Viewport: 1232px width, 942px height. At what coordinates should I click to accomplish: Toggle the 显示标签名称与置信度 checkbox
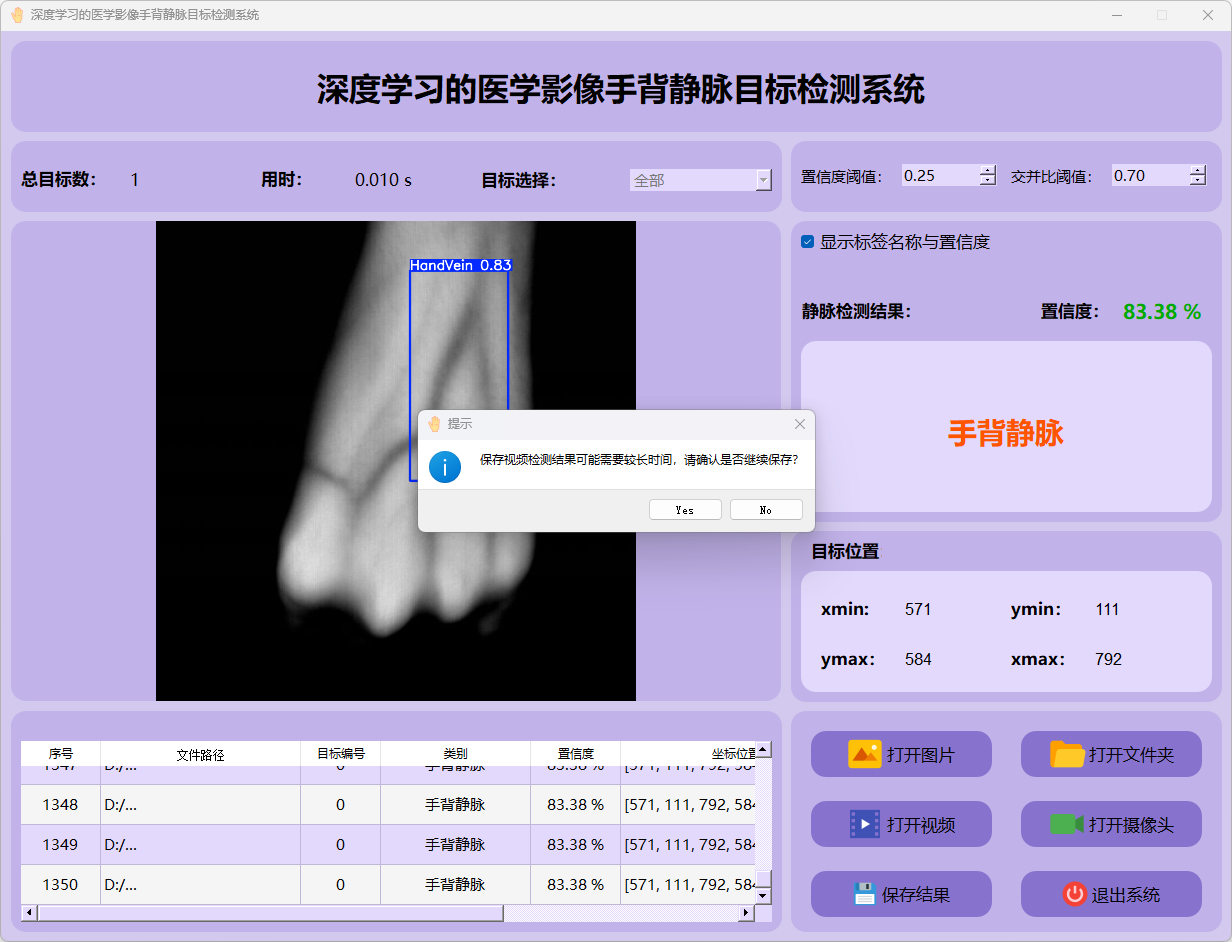tap(808, 242)
